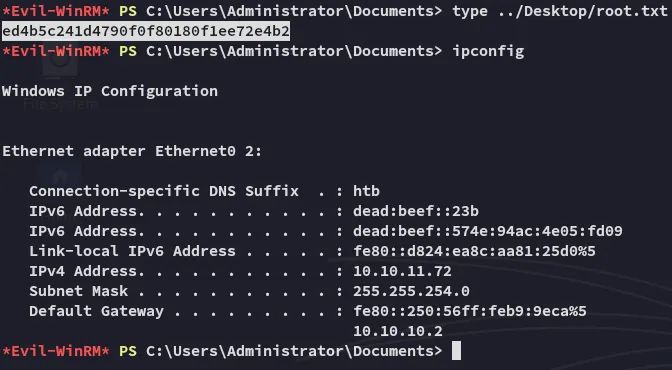Click the last *Evil-WinRM* prompt label

56,351
